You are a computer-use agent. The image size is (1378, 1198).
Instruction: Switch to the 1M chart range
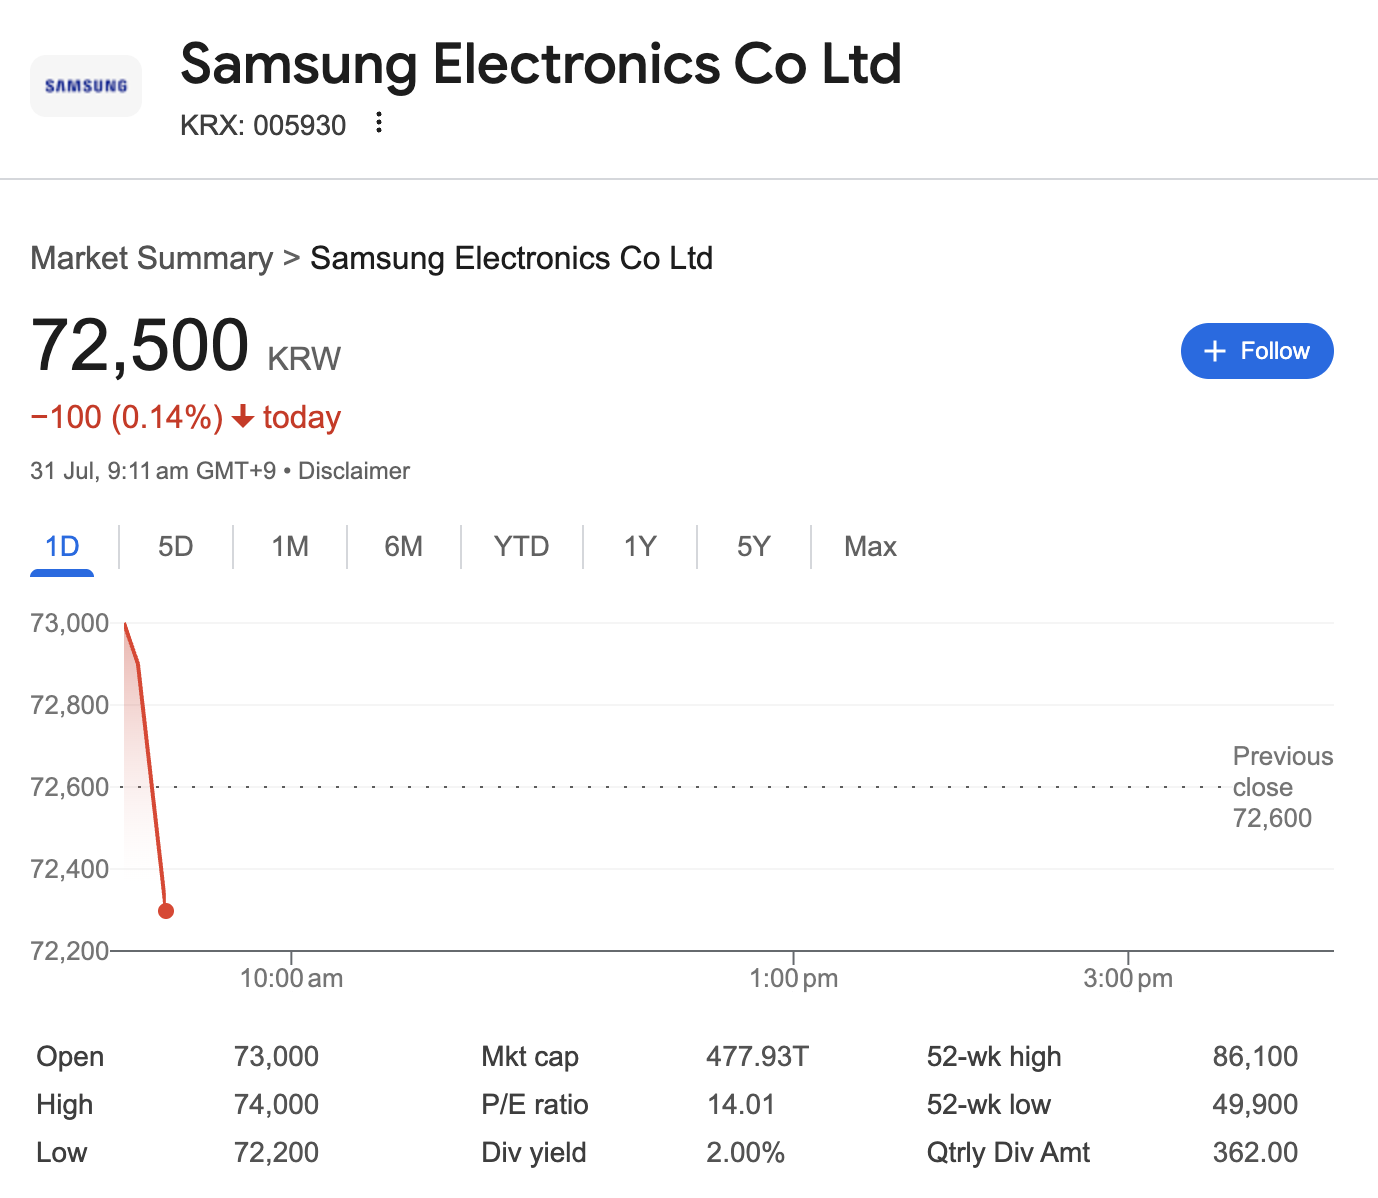coord(290,547)
